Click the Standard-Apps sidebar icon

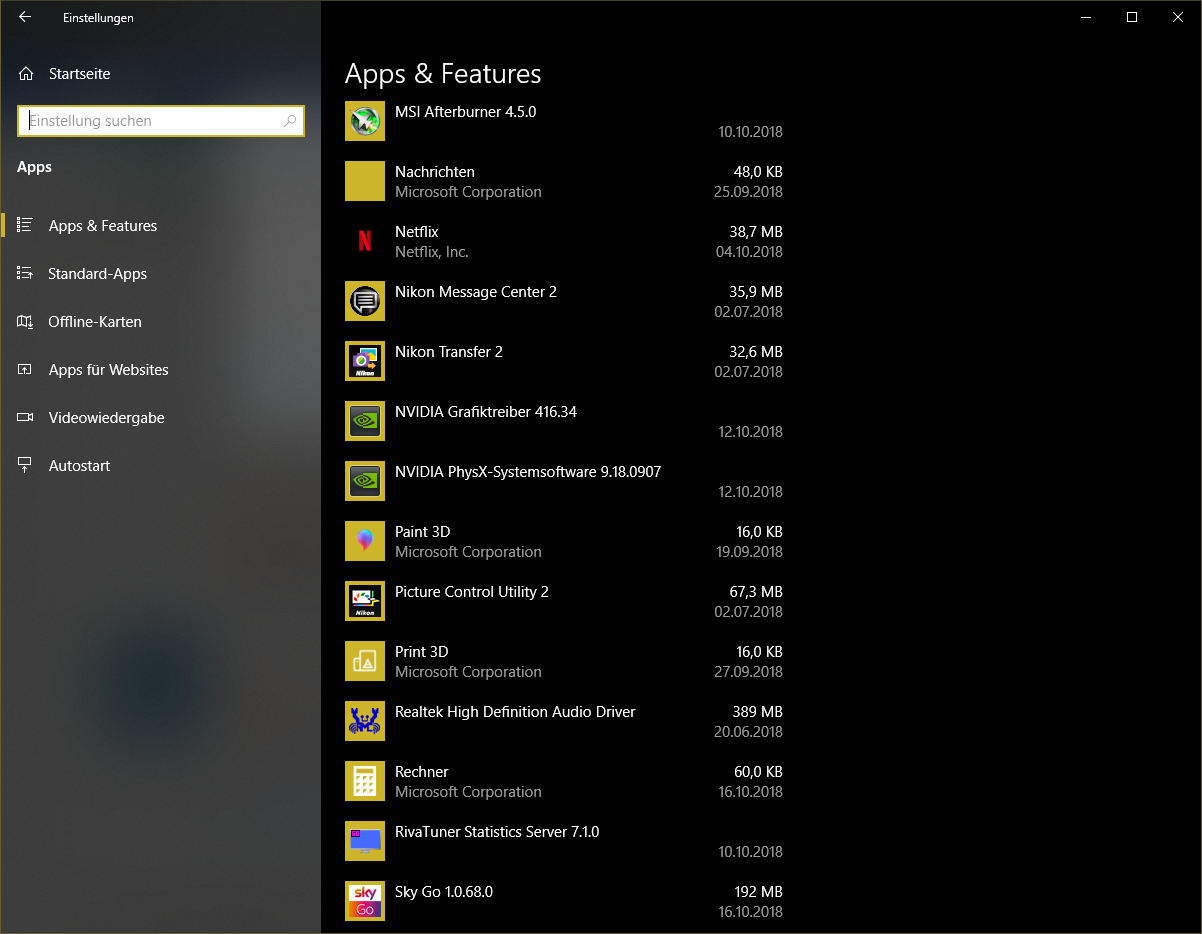point(26,274)
